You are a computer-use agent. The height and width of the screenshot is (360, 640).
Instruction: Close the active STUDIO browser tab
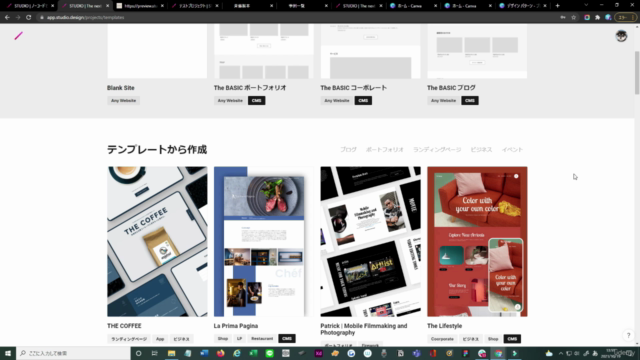click(x=107, y=6)
